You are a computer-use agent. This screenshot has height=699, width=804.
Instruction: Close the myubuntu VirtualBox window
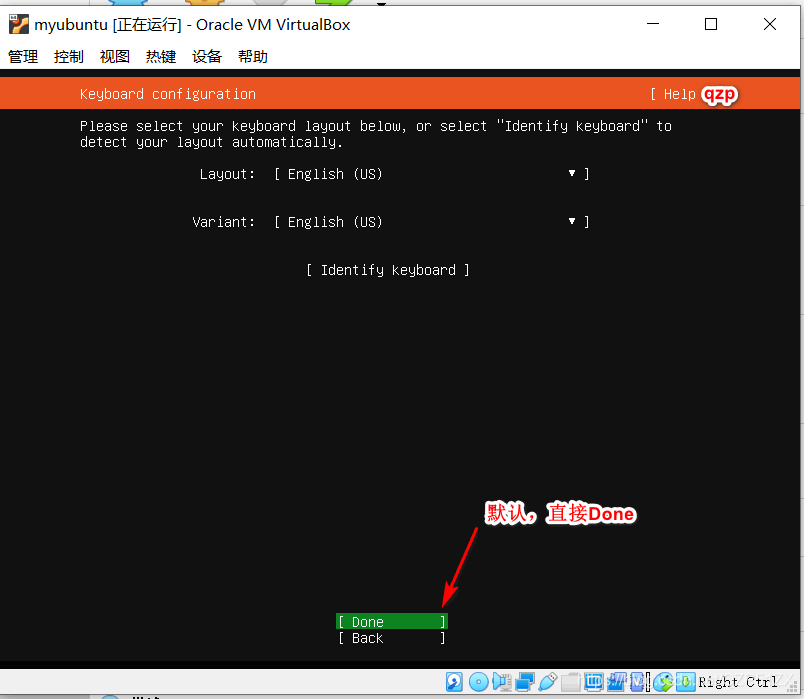(770, 24)
